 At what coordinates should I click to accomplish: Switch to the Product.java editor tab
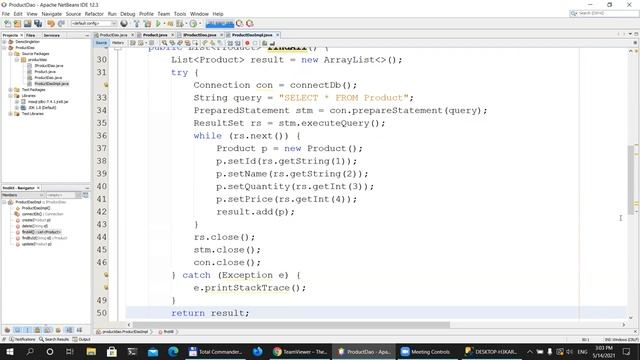pos(155,35)
